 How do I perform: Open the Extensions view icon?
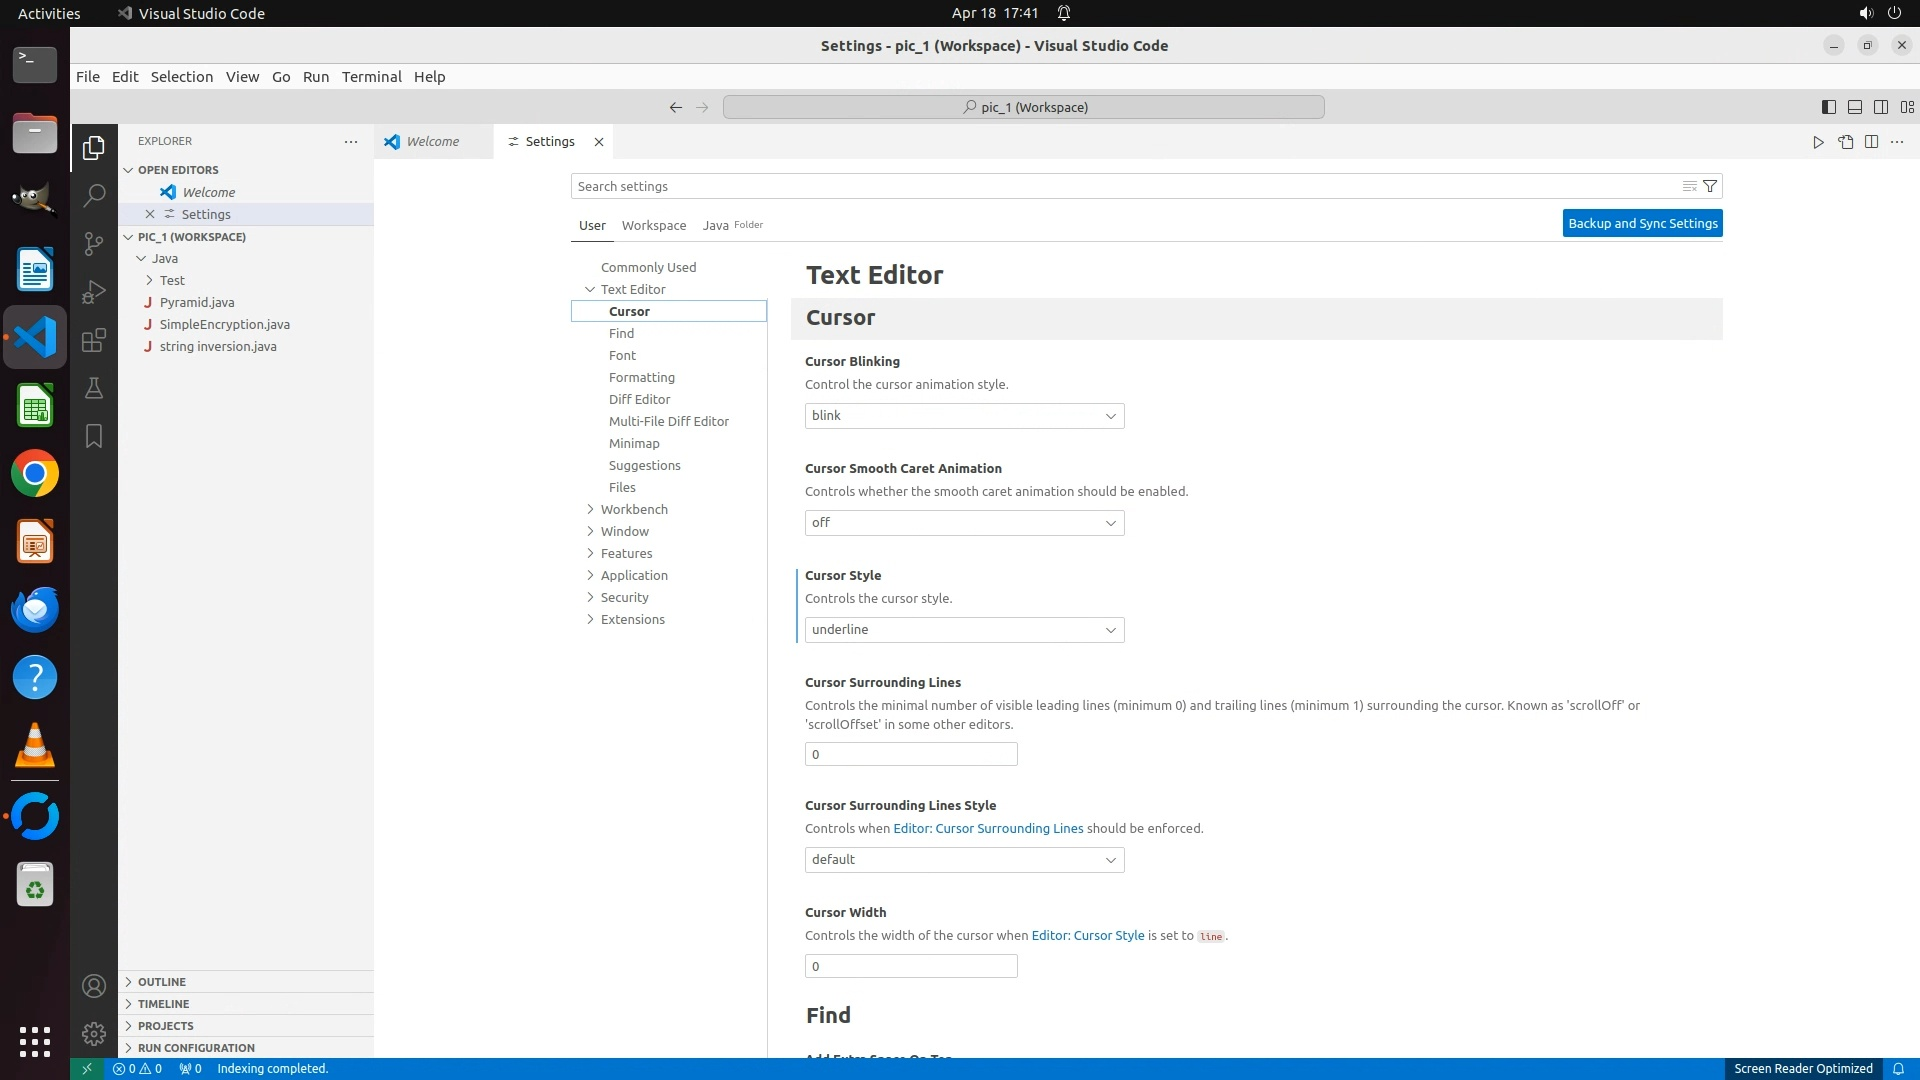(94, 340)
